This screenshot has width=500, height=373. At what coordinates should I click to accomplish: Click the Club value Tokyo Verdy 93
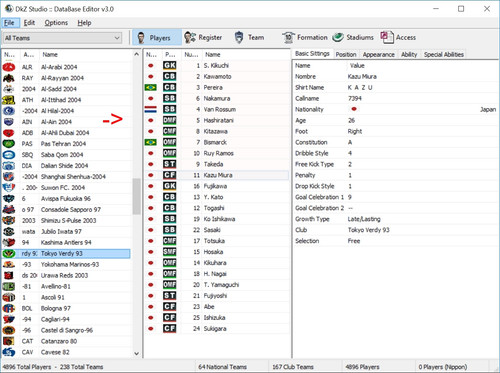[368, 230]
